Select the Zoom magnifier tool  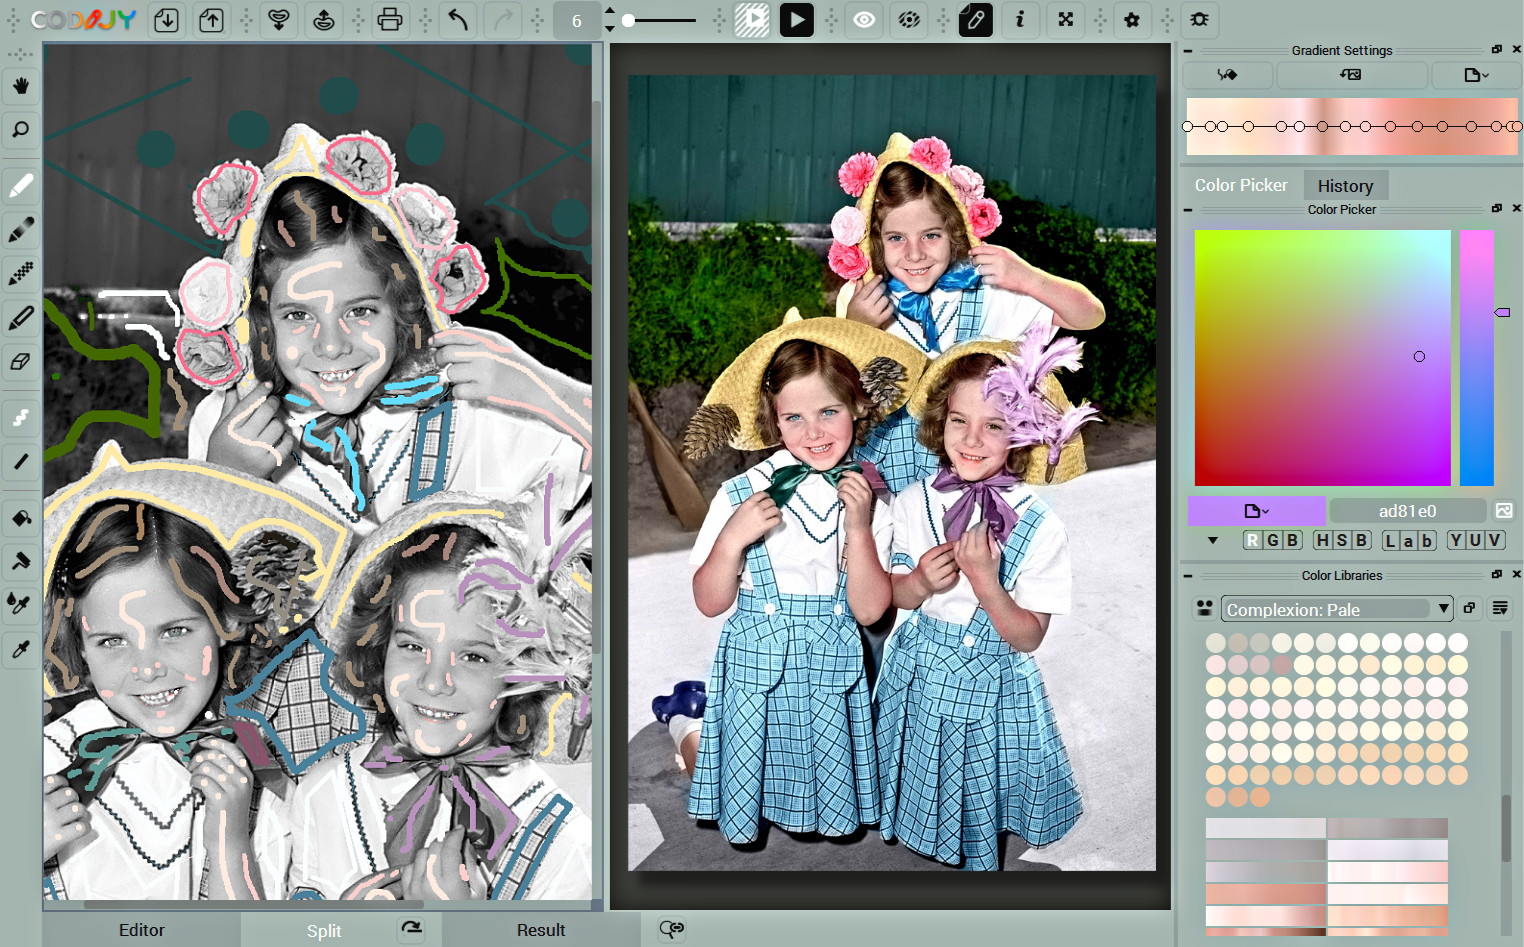[x=20, y=130]
